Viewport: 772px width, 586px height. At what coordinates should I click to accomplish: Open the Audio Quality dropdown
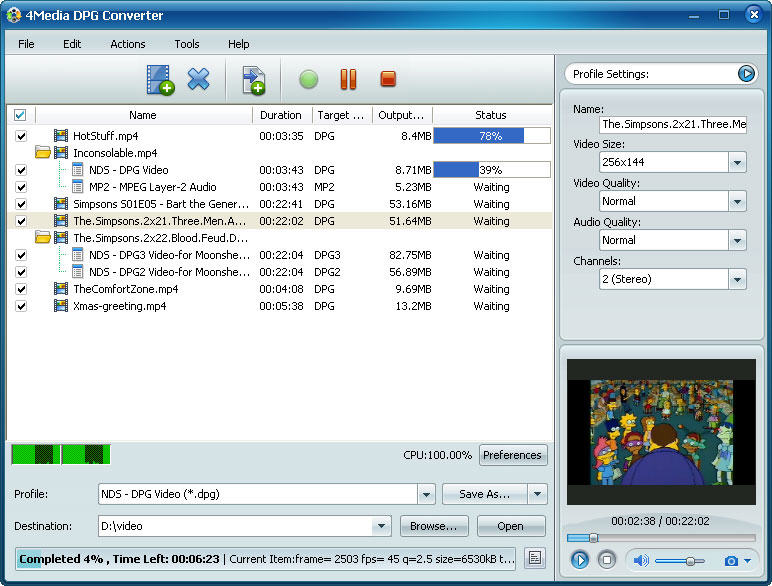click(737, 240)
